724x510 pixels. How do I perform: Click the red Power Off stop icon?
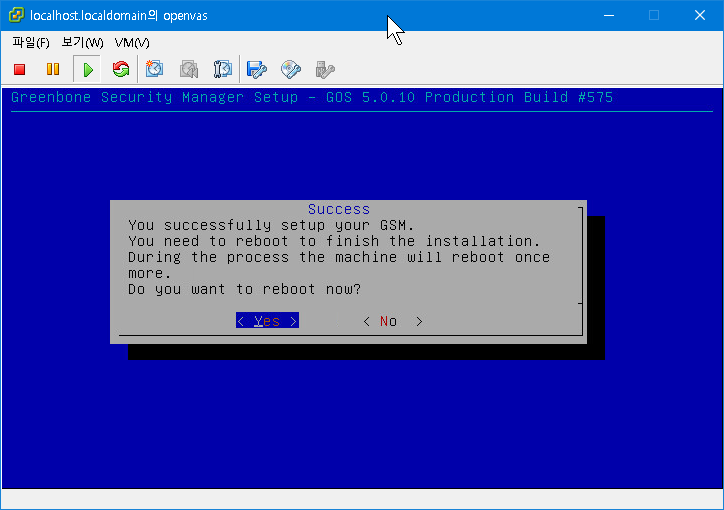(19, 70)
